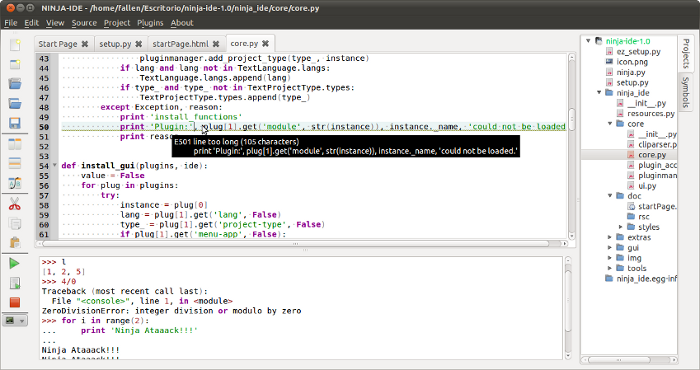Click the Open File folder icon
Image resolution: width=700 pixels, height=370 pixels.
tap(15, 84)
